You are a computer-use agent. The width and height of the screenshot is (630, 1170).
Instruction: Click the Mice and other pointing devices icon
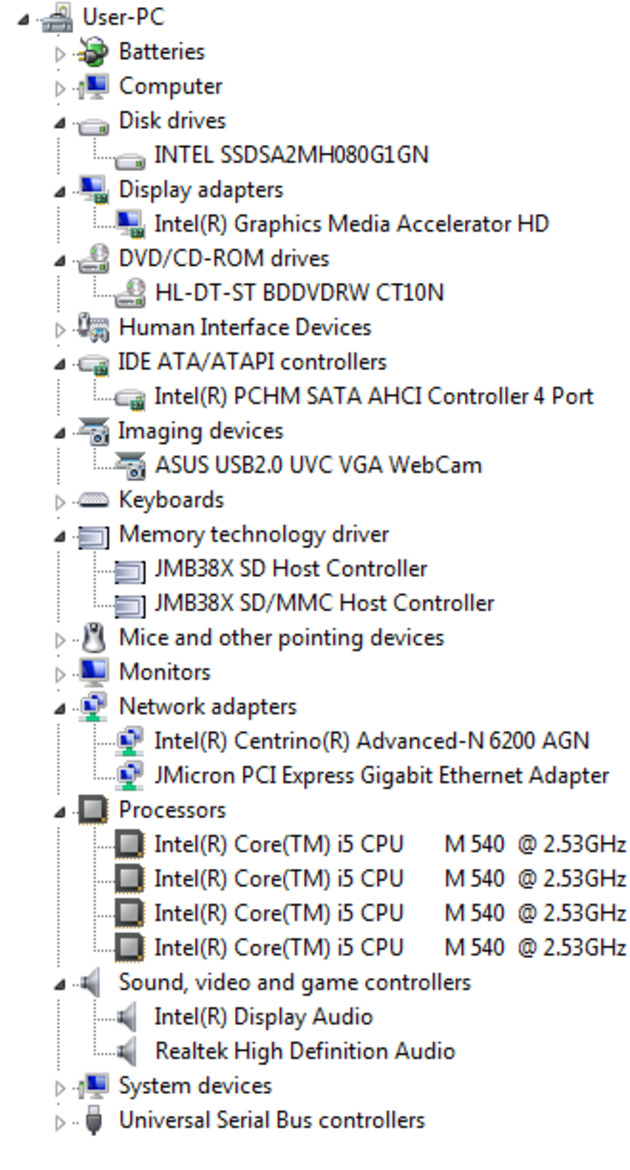point(93,638)
